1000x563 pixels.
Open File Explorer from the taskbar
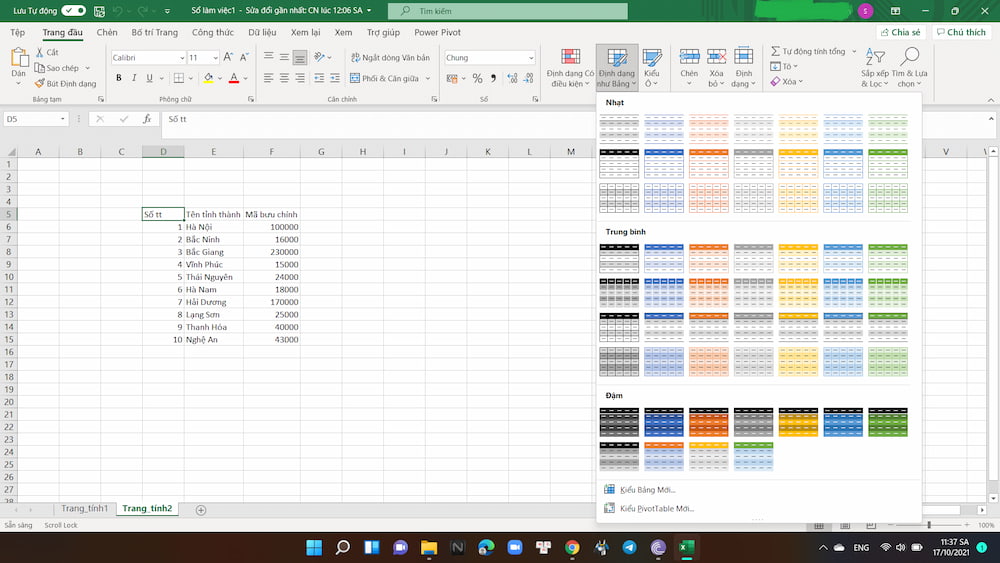click(429, 547)
